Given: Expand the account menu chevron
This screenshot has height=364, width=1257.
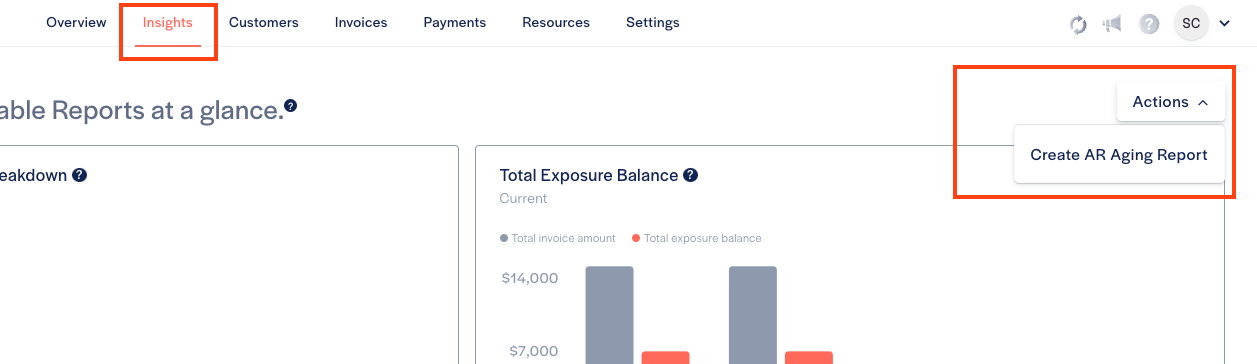Looking at the screenshot, I should tap(1224, 24).
